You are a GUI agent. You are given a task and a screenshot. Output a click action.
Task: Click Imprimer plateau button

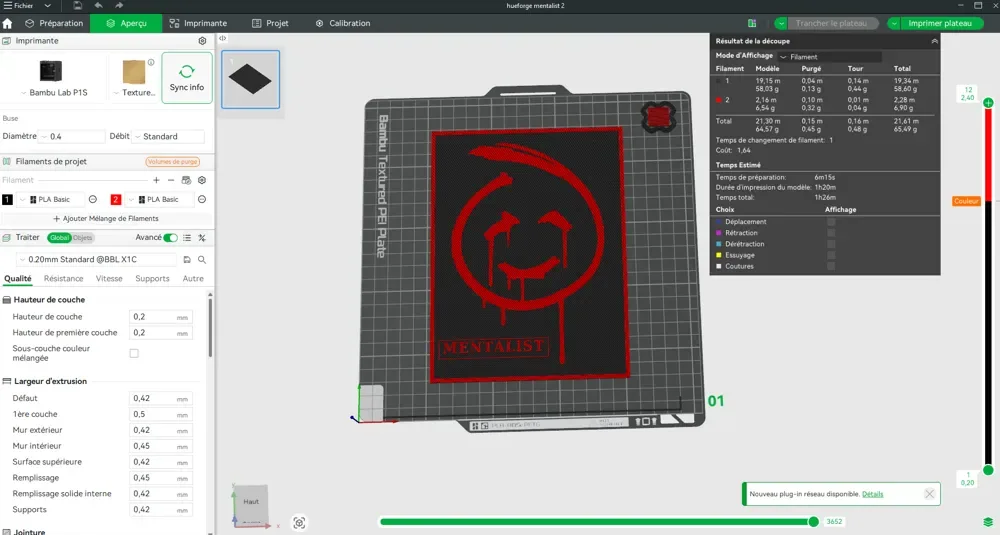point(940,24)
